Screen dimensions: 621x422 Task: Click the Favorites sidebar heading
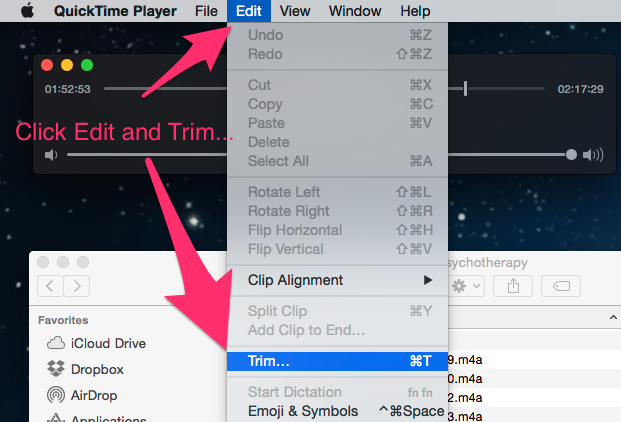pyautogui.click(x=63, y=320)
